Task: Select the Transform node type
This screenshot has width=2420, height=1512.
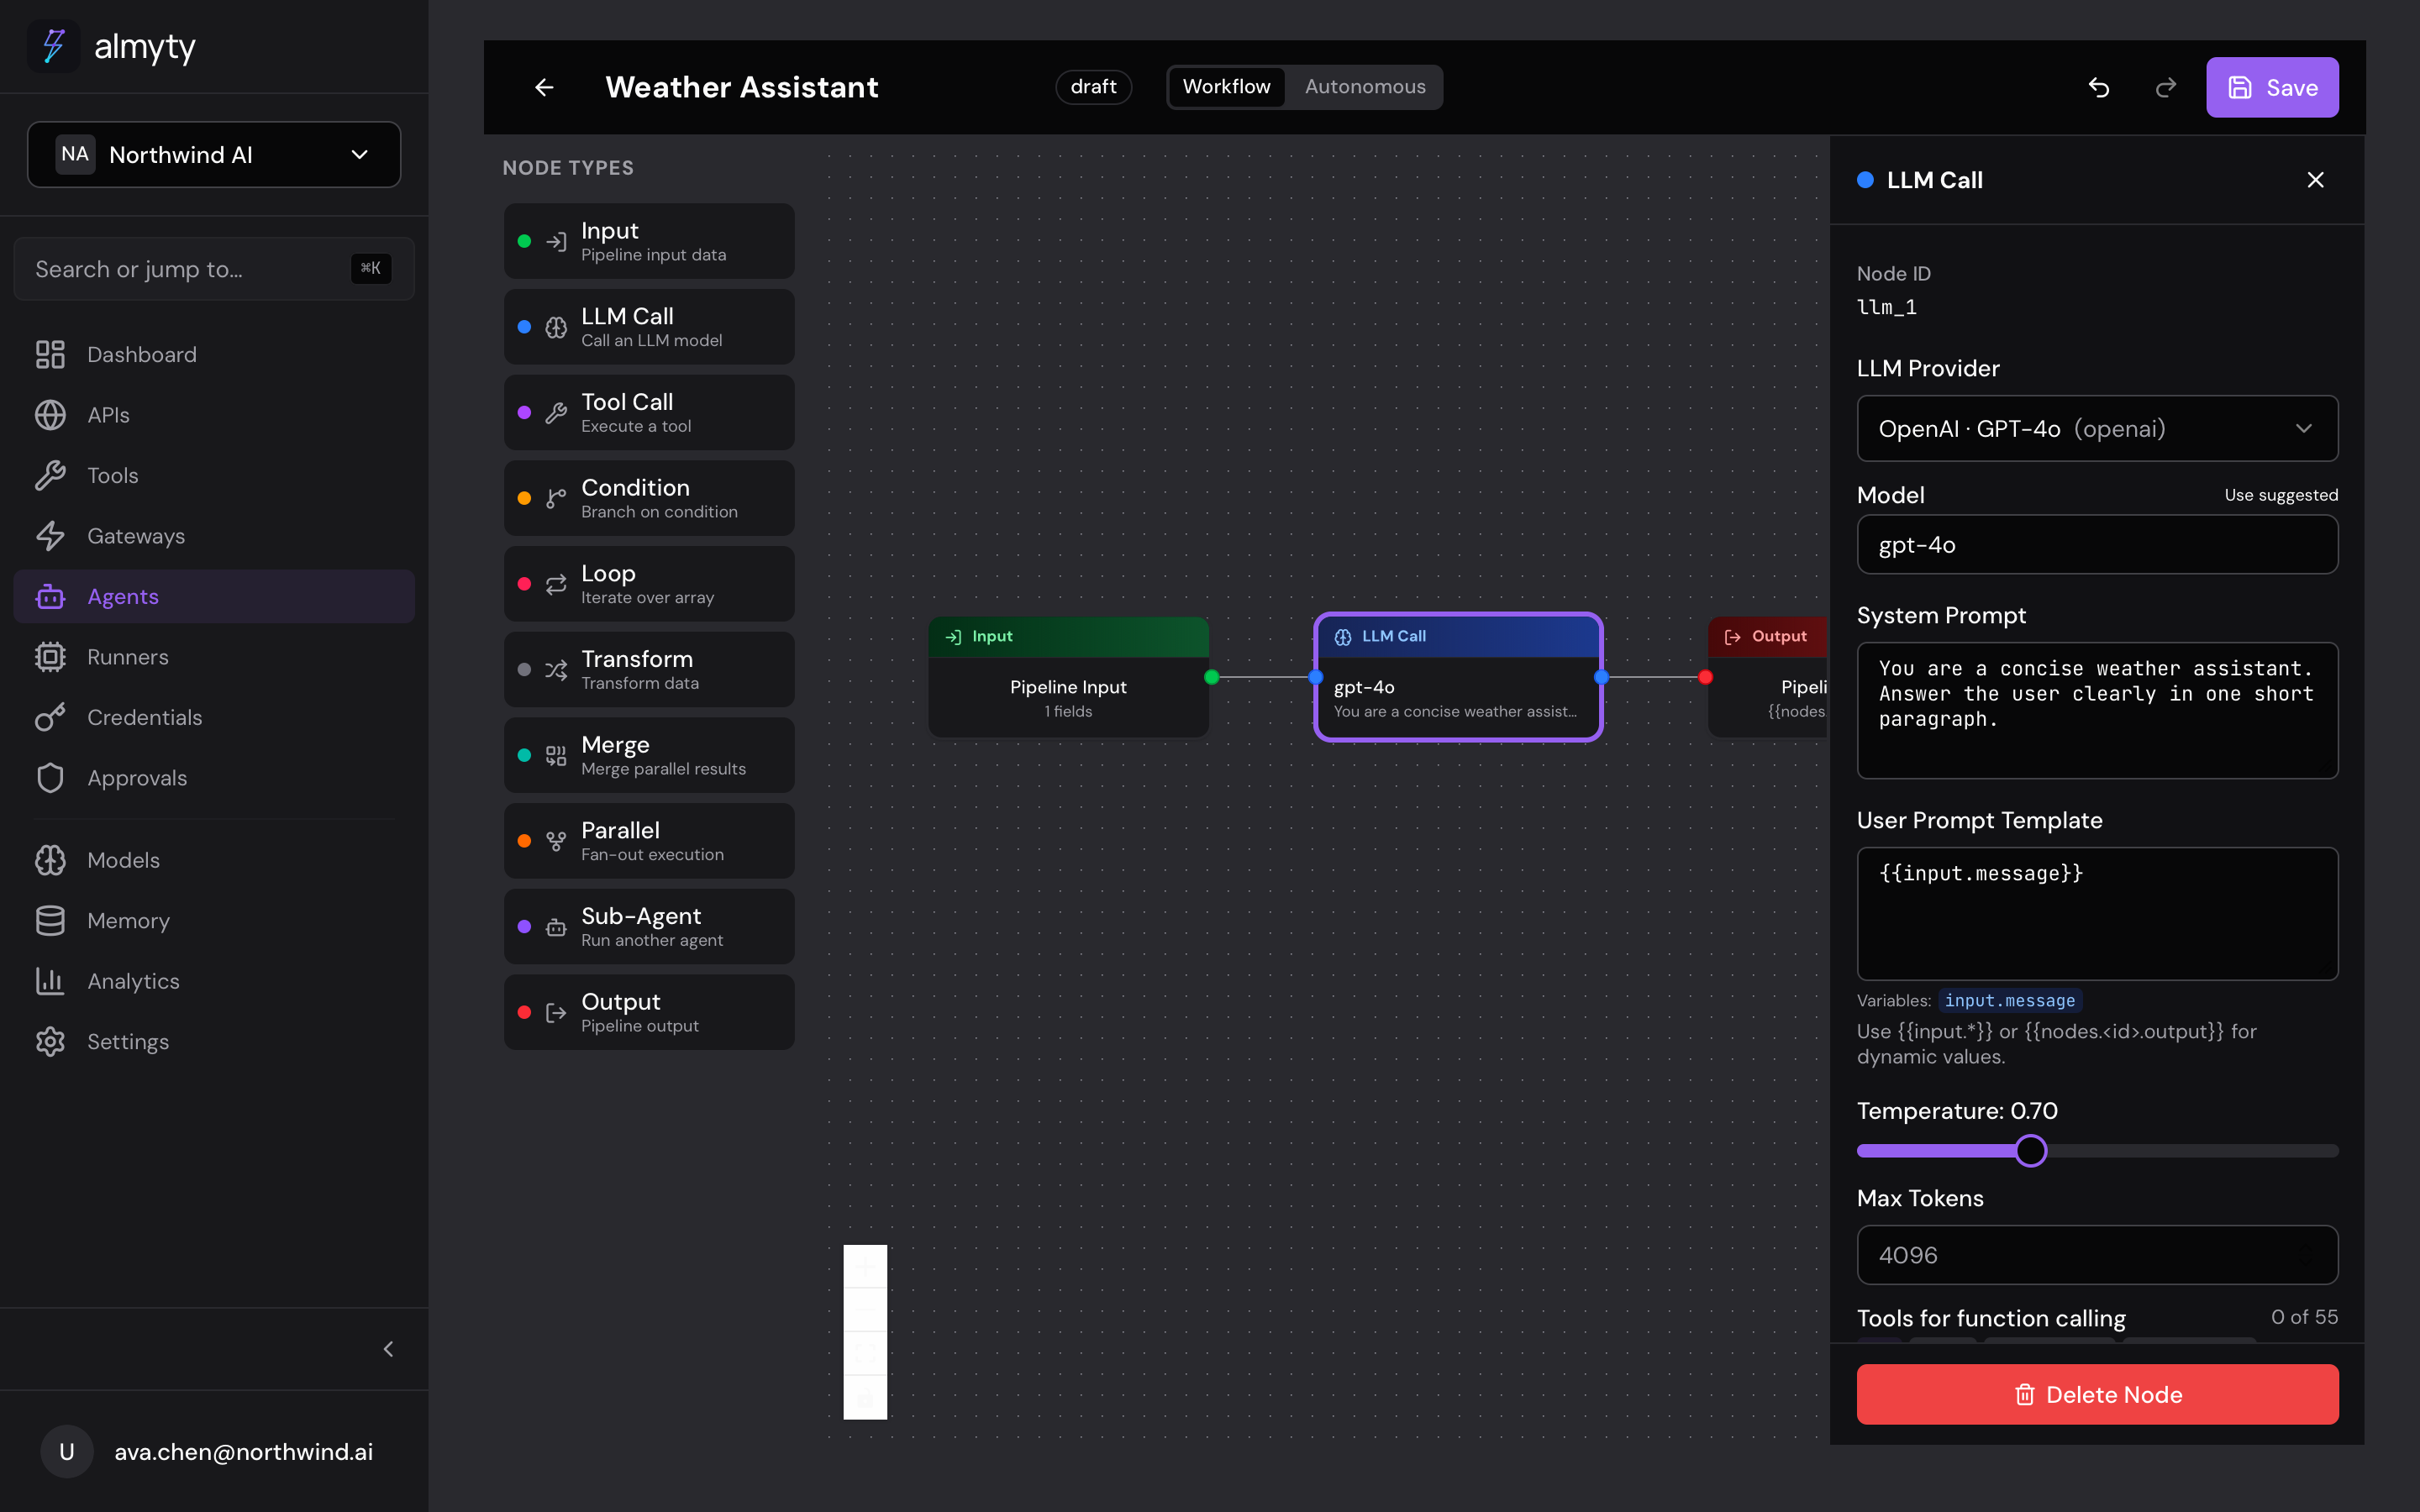Action: [x=649, y=669]
